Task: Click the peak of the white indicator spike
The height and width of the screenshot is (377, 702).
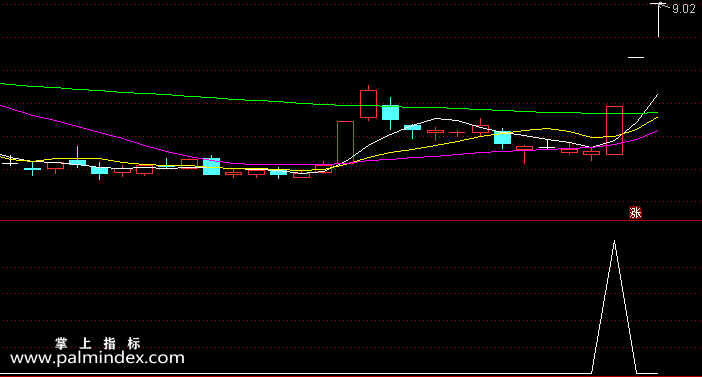Action: (614, 242)
